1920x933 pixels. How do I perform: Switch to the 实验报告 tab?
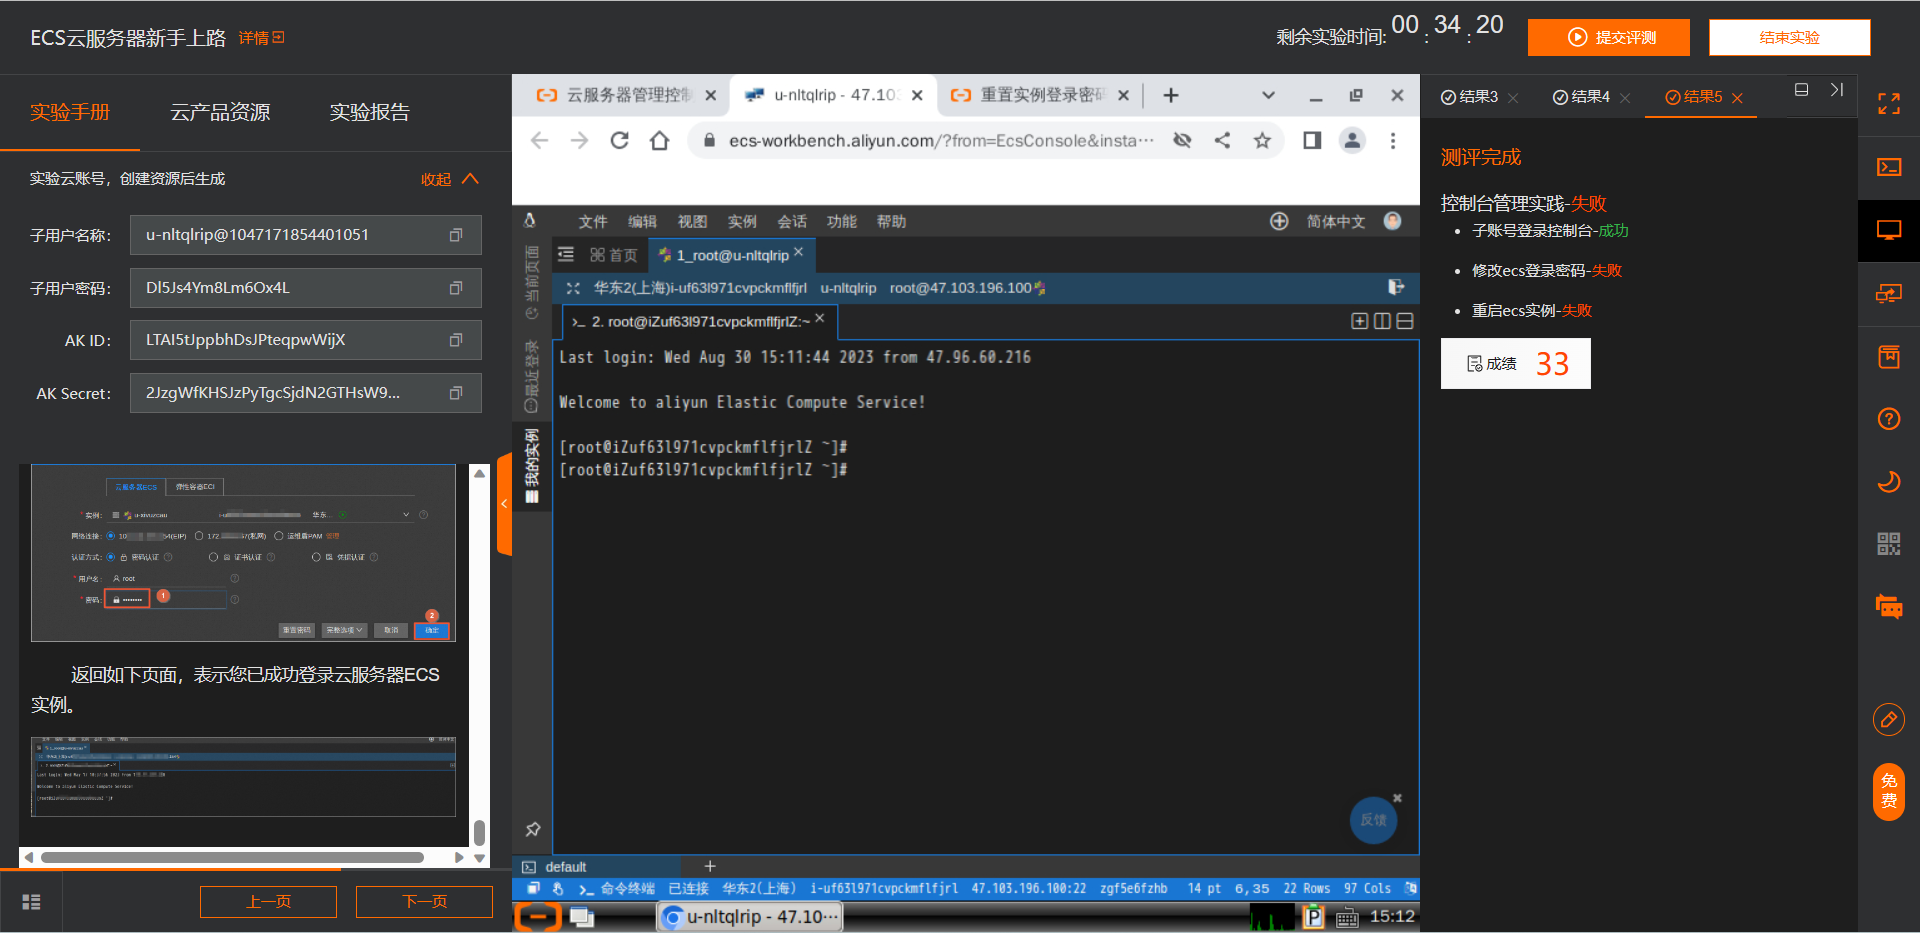click(370, 112)
